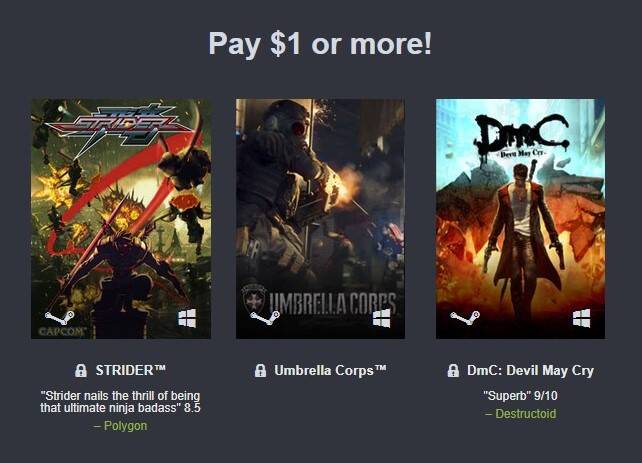Select the STRIDER™ game title

click(131, 370)
